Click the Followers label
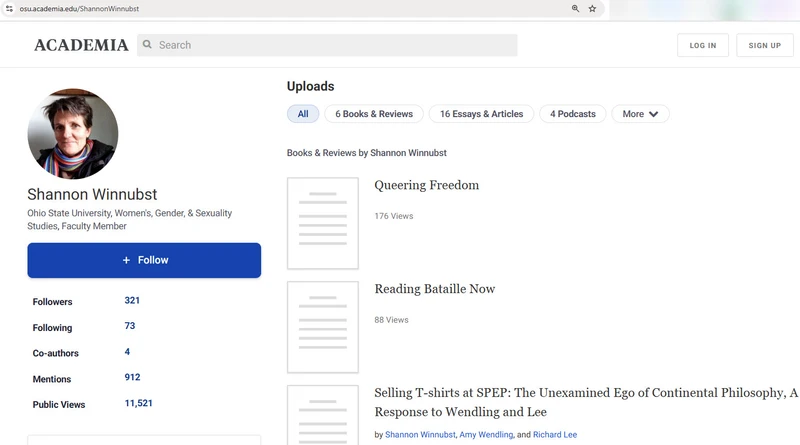This screenshot has width=800, height=445. tap(53, 302)
